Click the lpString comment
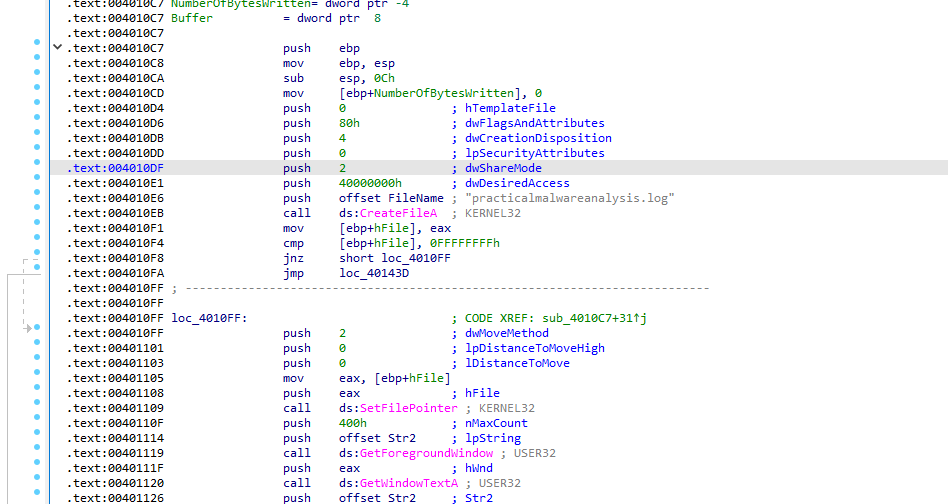 (493, 438)
